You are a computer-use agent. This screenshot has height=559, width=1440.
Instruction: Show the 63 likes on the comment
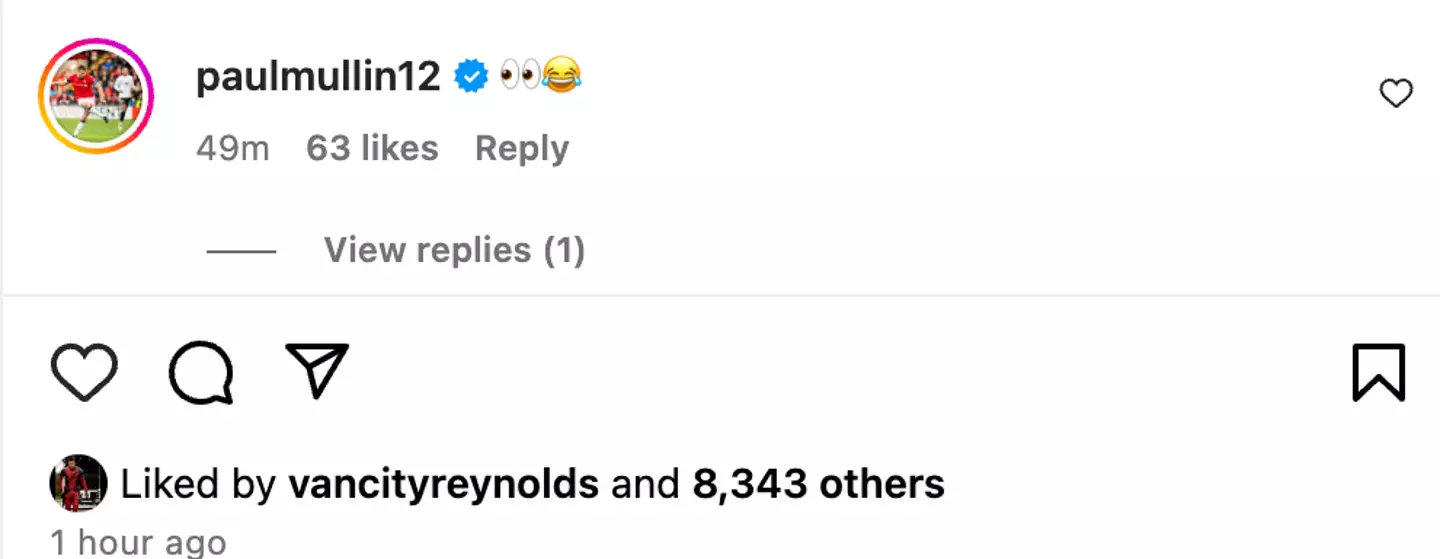click(x=372, y=149)
